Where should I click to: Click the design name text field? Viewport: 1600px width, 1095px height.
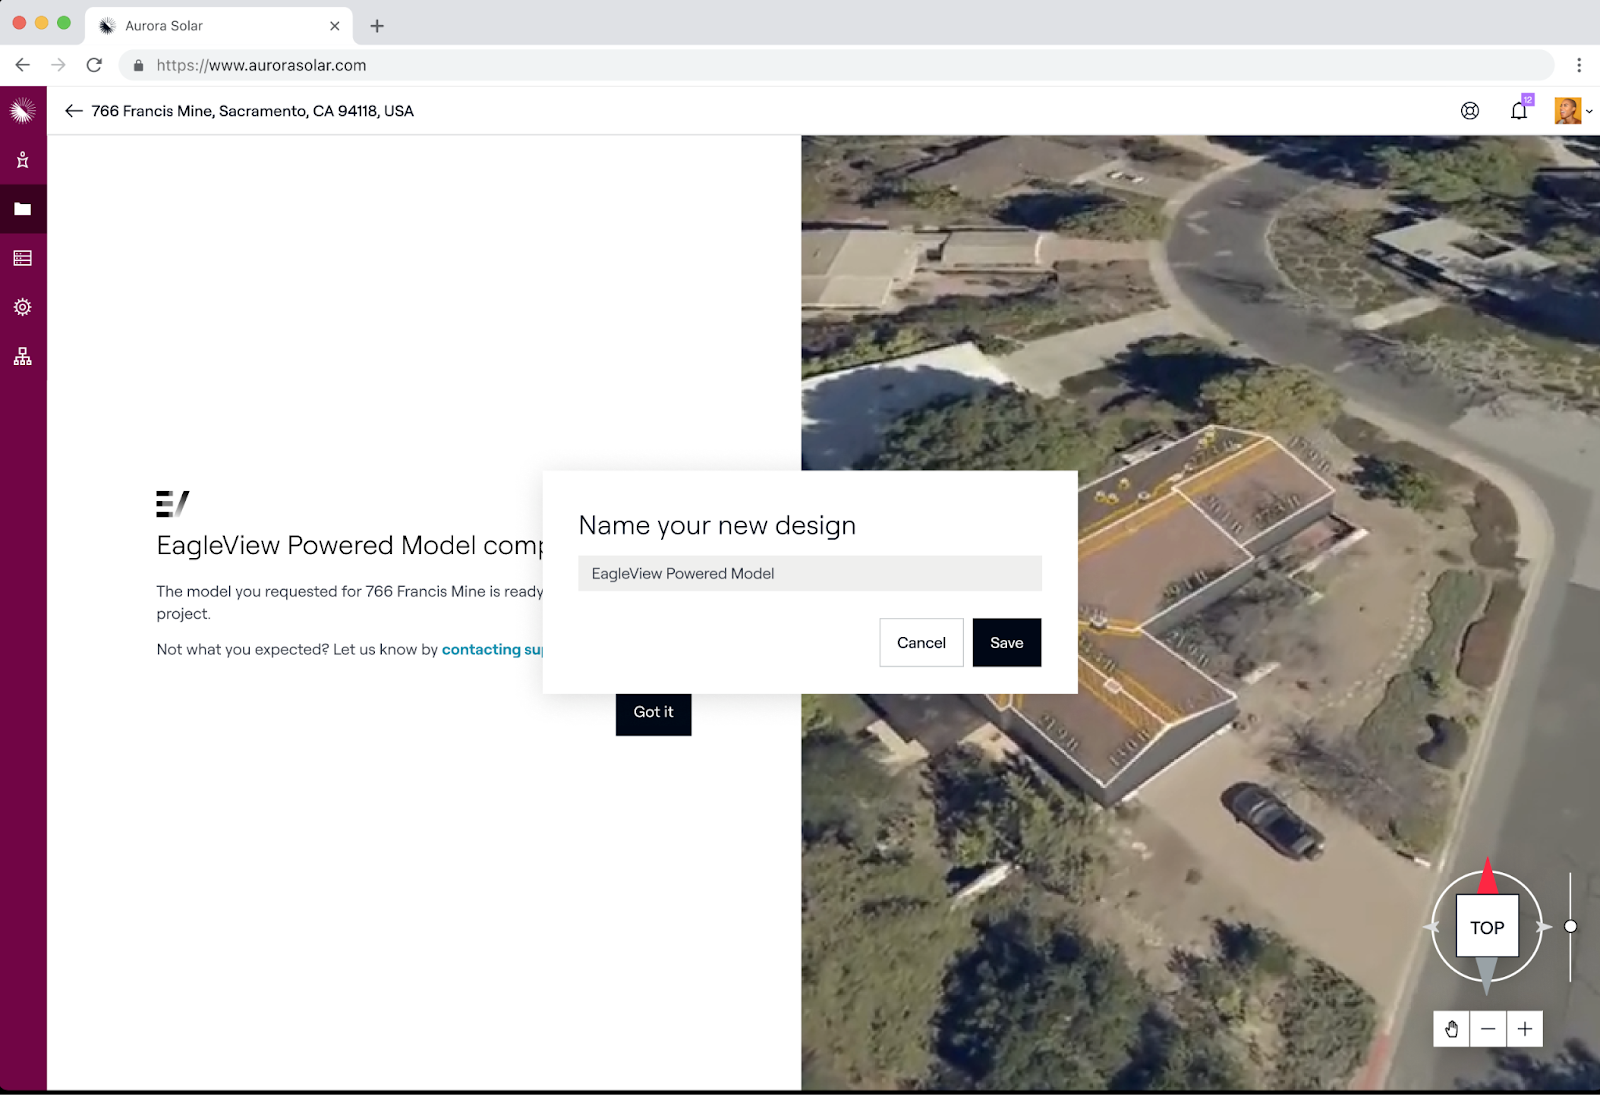tap(809, 574)
